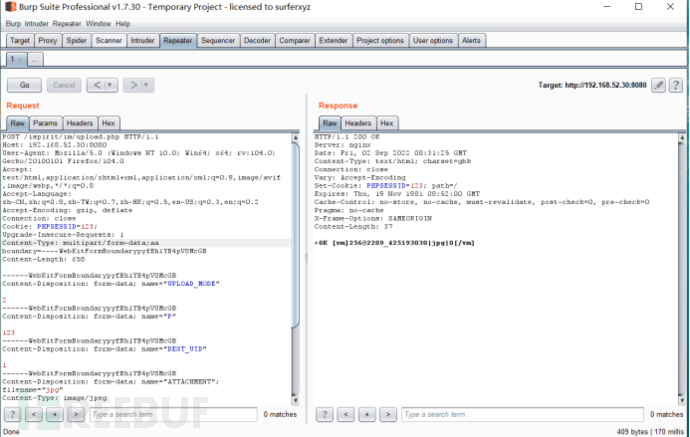Open new Repeater tab with '...' tab
Viewport: 690px width, 437px height.
pos(35,60)
